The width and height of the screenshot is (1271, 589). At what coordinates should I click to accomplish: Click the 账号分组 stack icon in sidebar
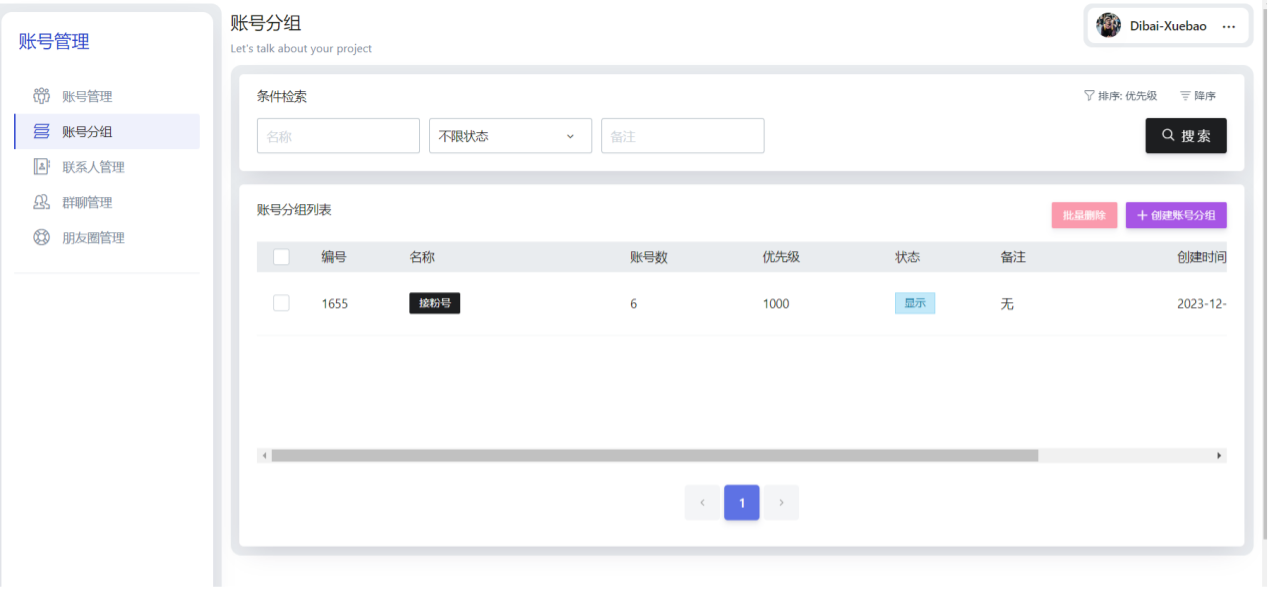pyautogui.click(x=42, y=131)
